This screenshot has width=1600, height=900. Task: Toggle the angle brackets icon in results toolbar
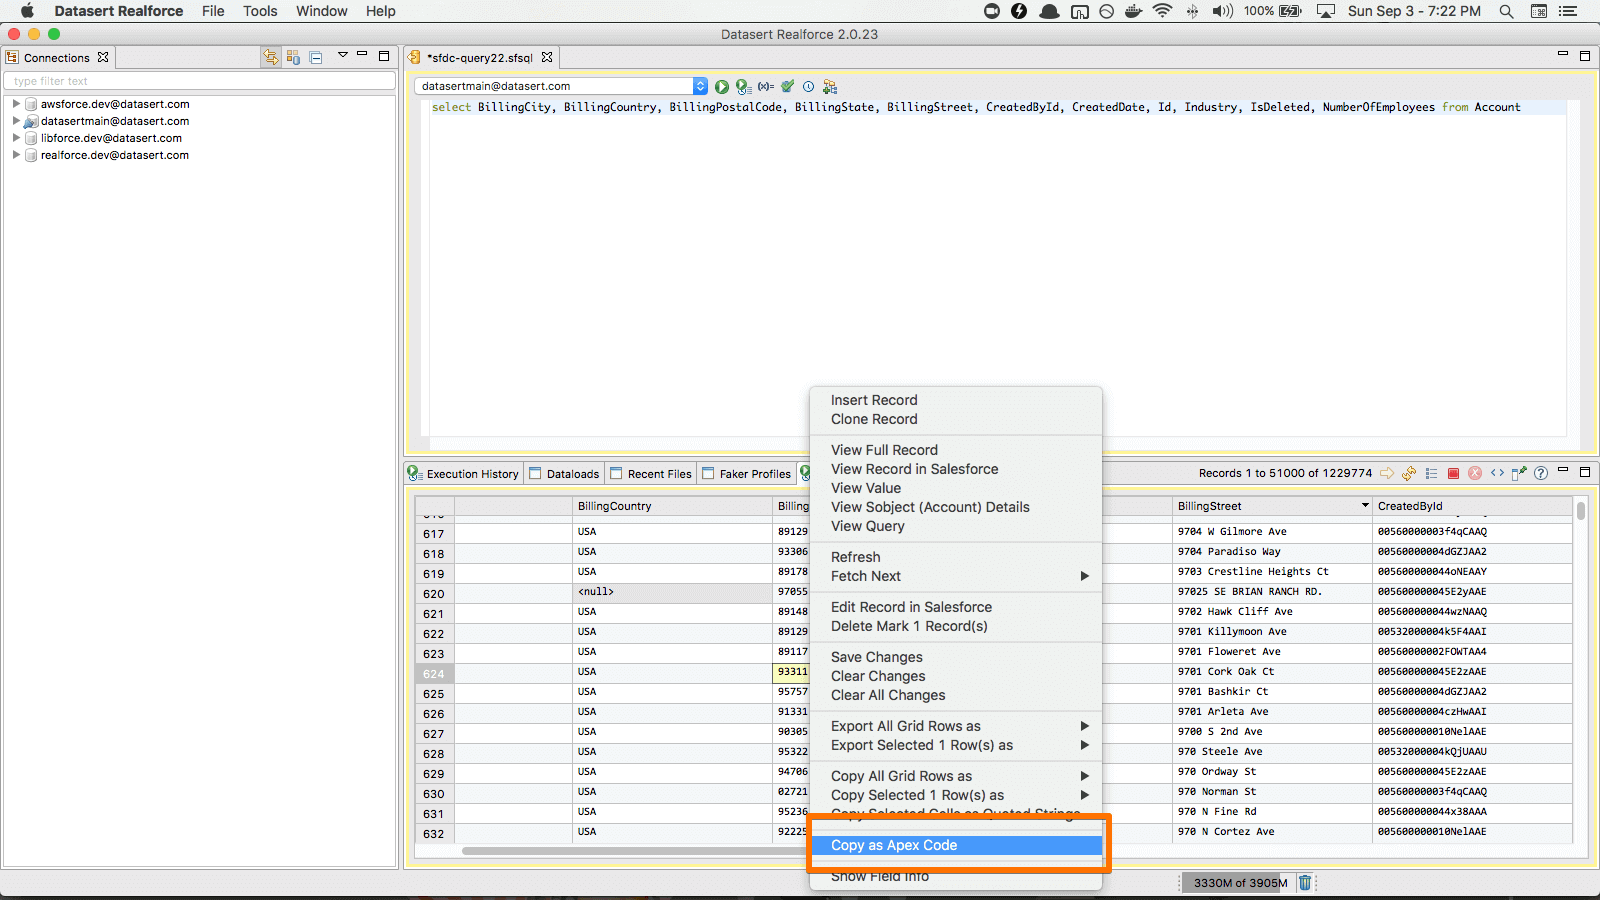pyautogui.click(x=1497, y=474)
